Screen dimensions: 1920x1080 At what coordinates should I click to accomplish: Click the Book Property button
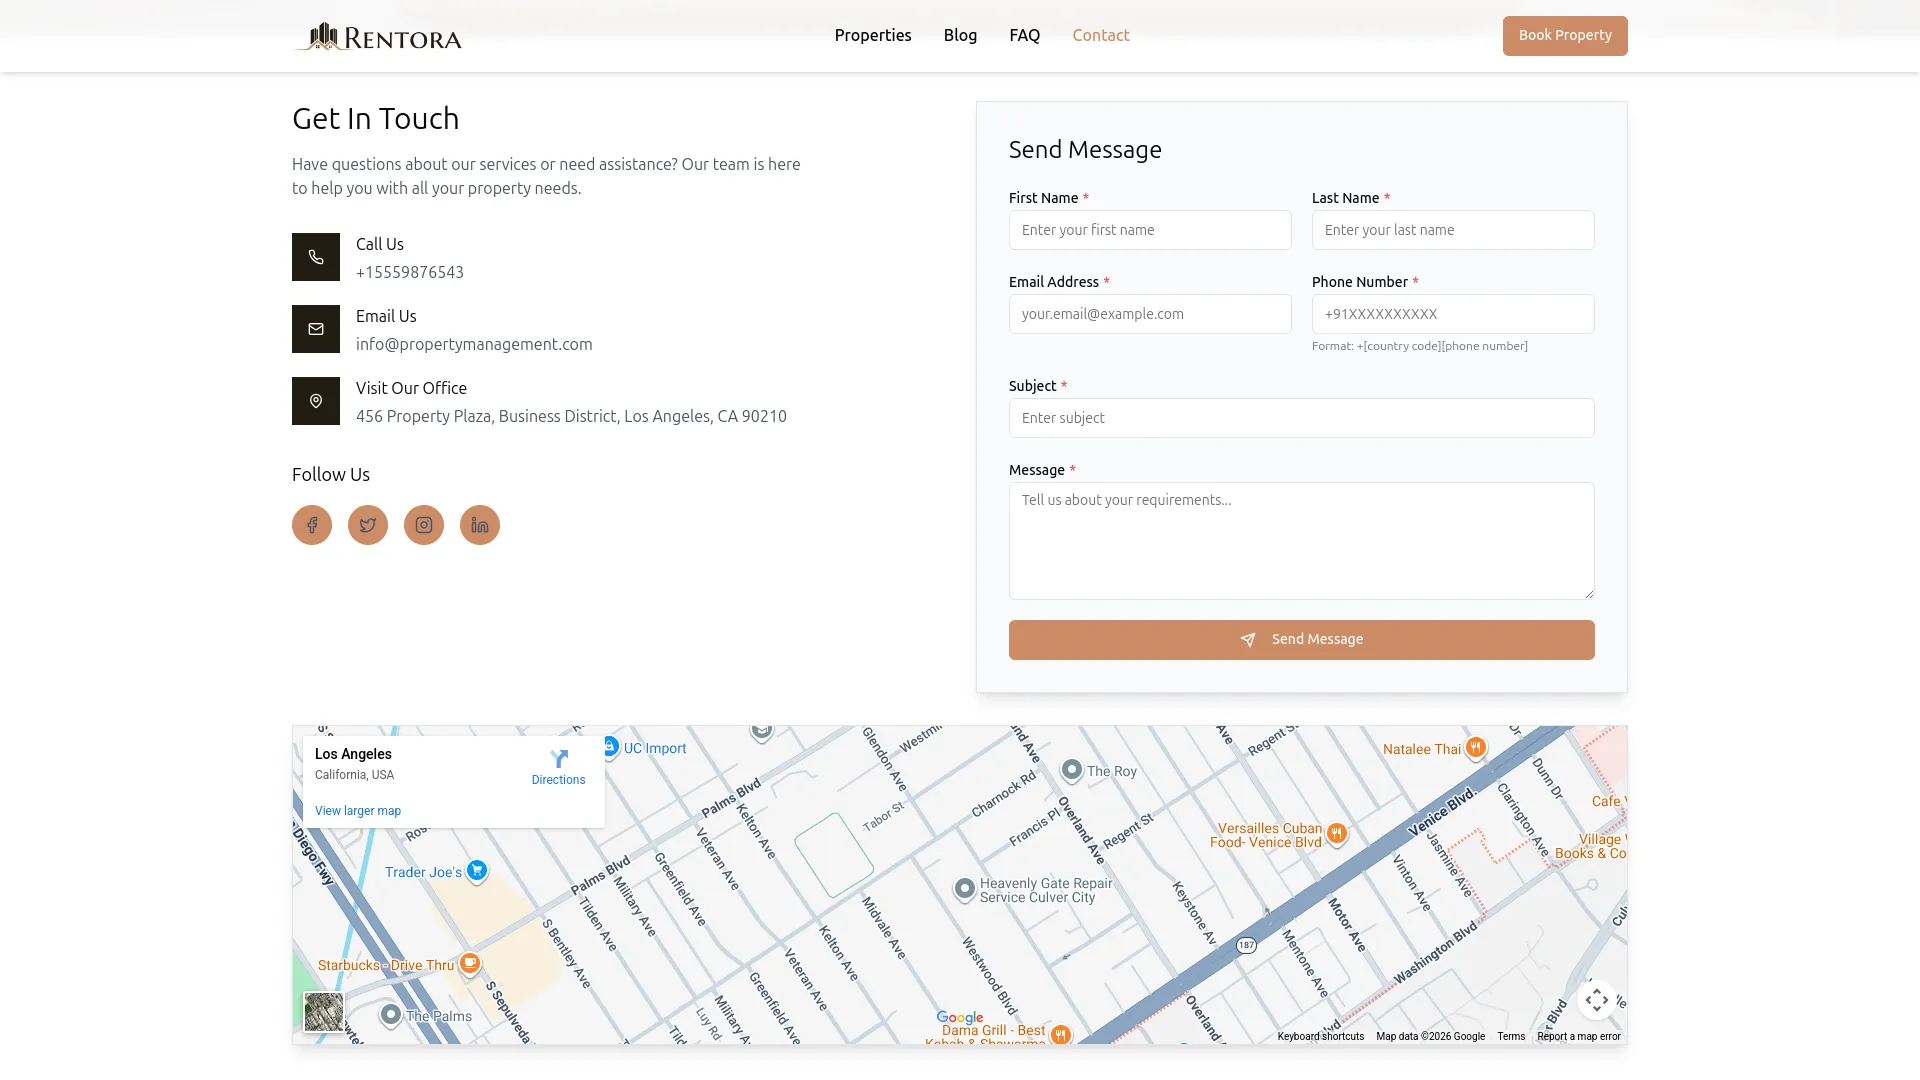click(x=1564, y=35)
